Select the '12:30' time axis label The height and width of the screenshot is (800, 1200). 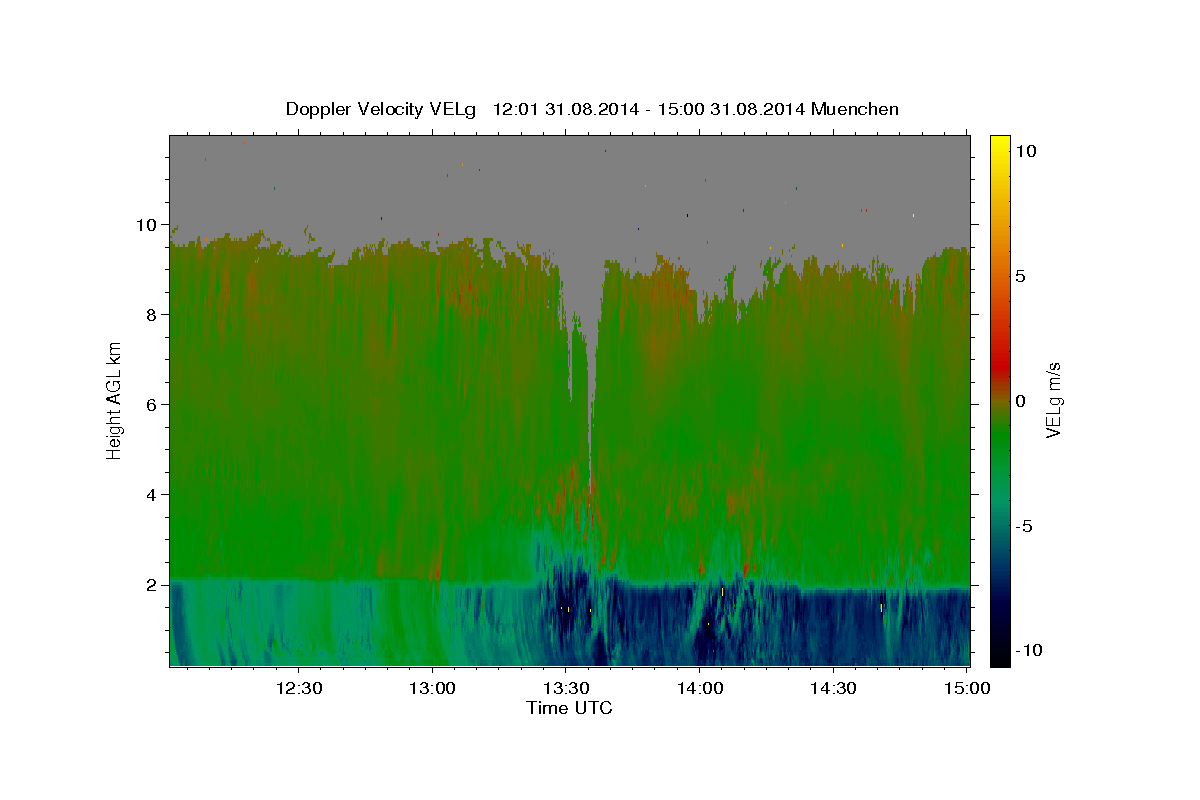298,688
